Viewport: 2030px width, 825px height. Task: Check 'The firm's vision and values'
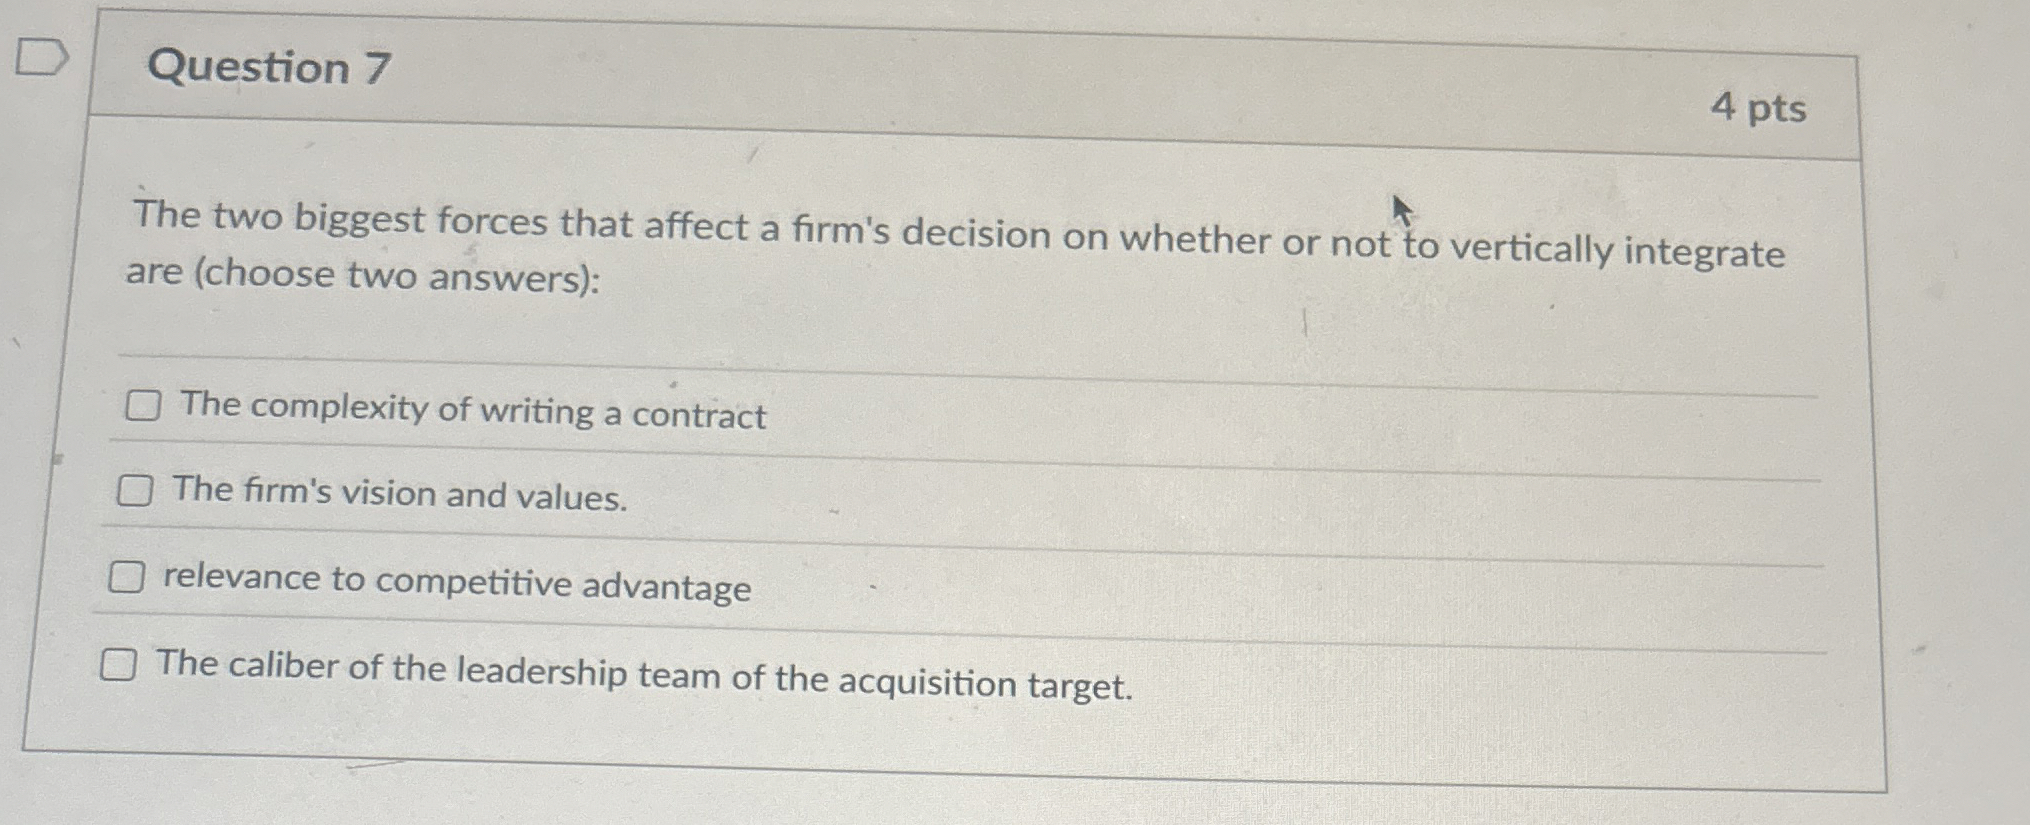coord(137,490)
